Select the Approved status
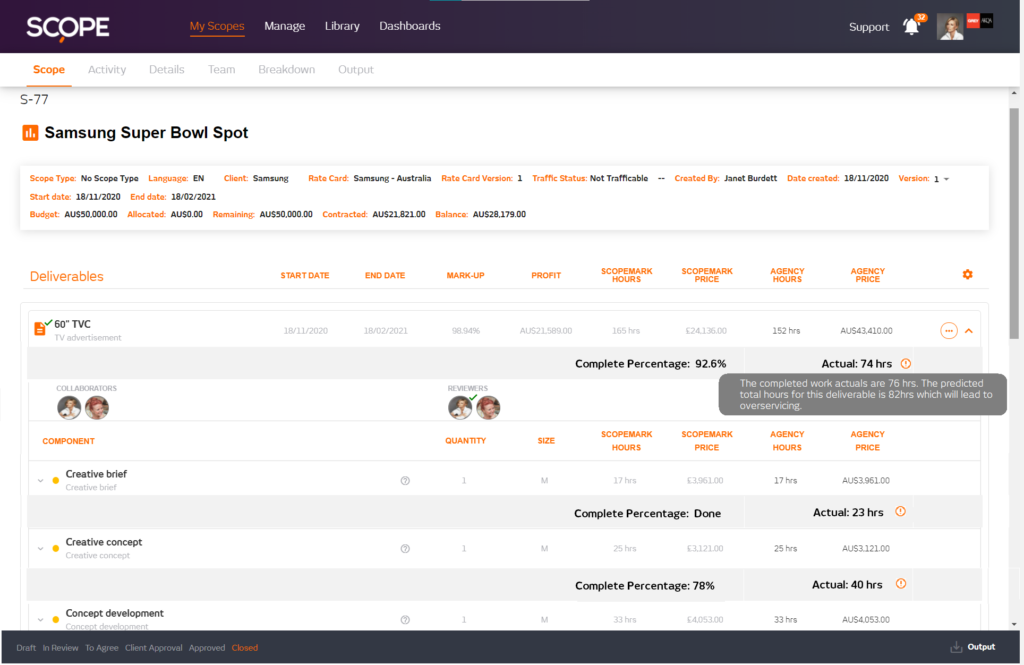This screenshot has height=665, width=1024. [x=207, y=648]
